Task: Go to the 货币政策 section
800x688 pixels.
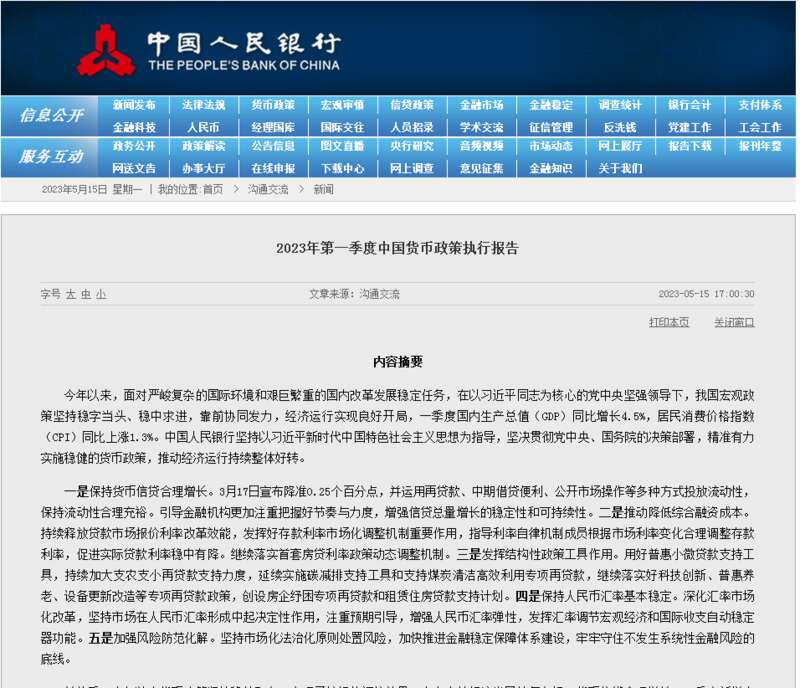Action: [x=273, y=105]
